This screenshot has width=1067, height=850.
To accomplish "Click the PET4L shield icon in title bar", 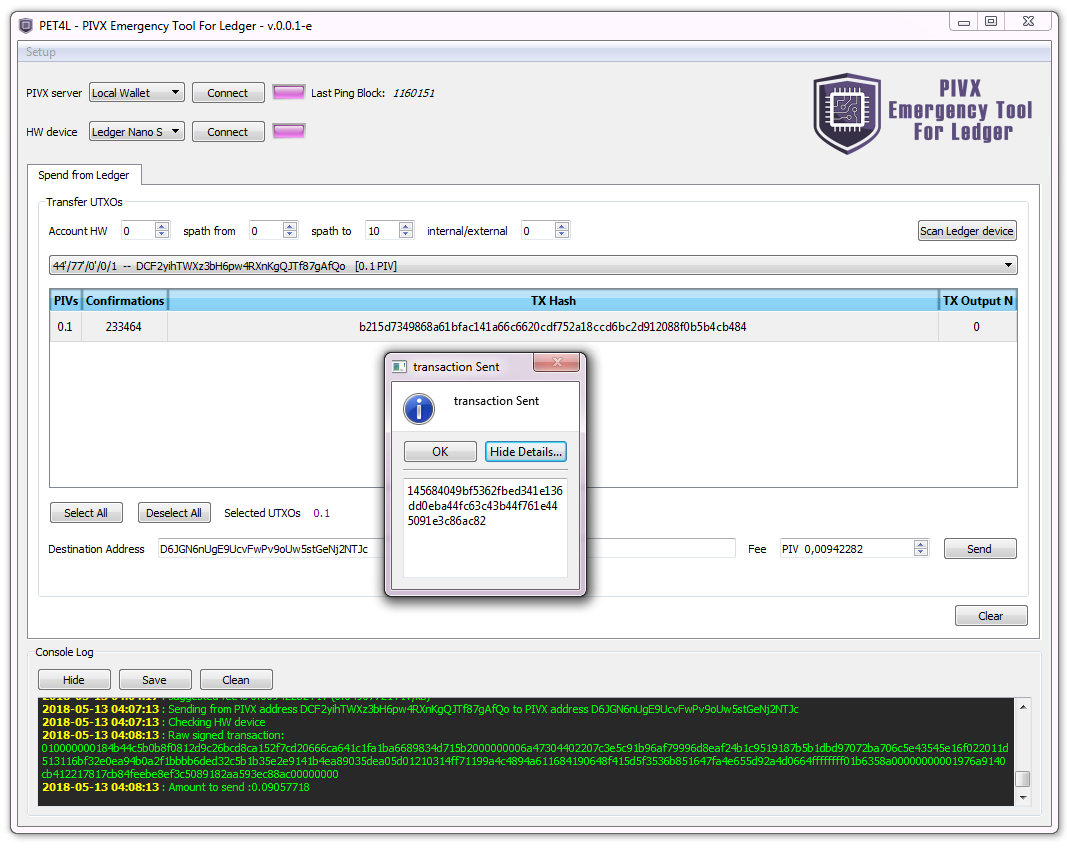I will (x=26, y=26).
